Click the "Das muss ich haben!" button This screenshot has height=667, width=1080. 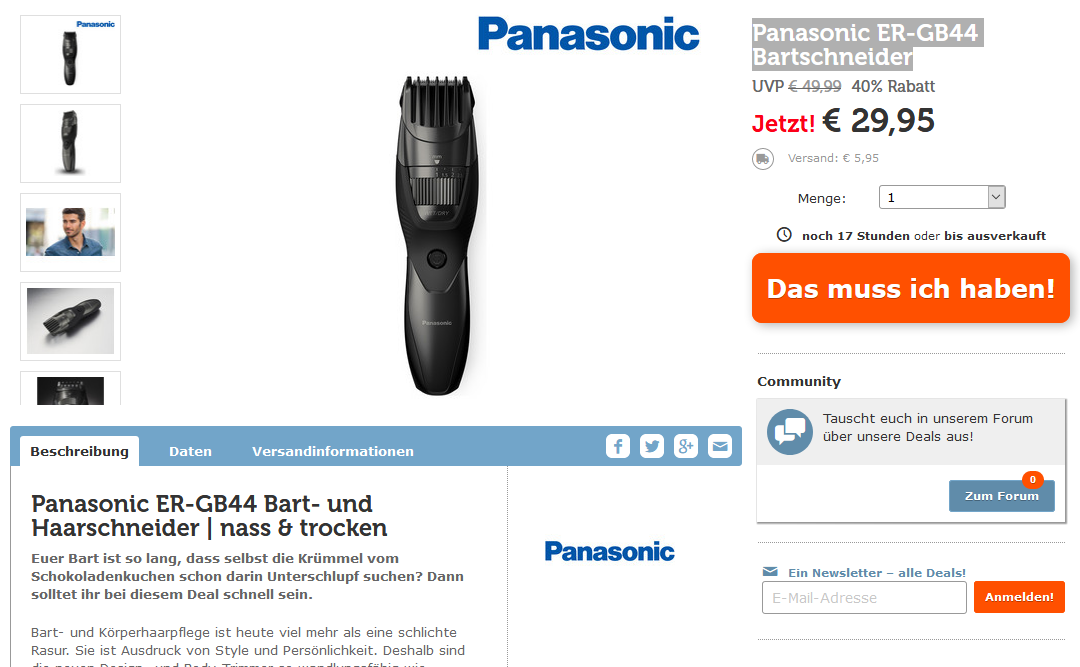(911, 288)
